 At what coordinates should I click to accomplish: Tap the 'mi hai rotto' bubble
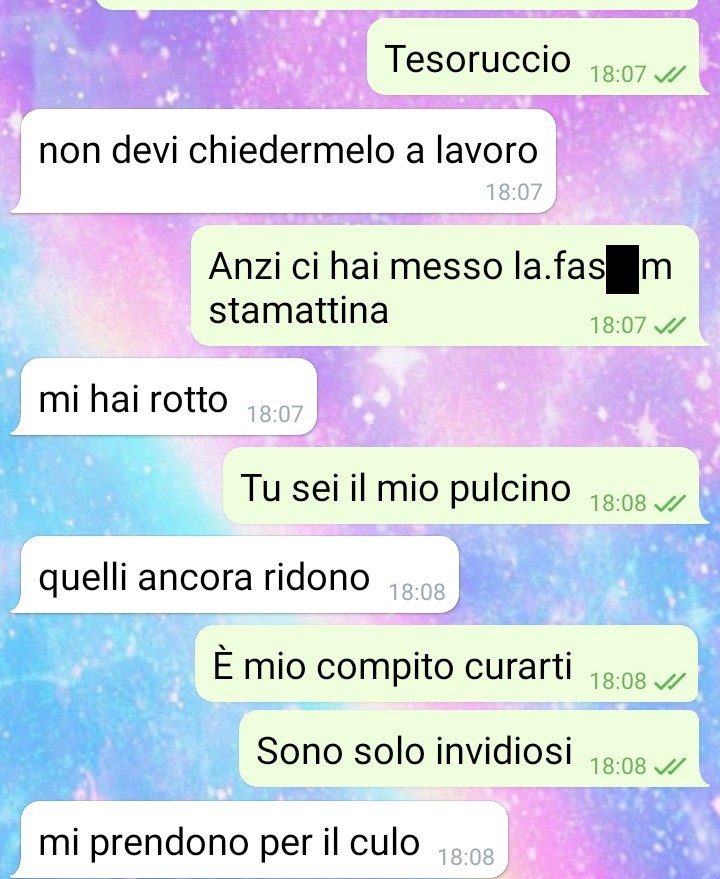point(165,397)
